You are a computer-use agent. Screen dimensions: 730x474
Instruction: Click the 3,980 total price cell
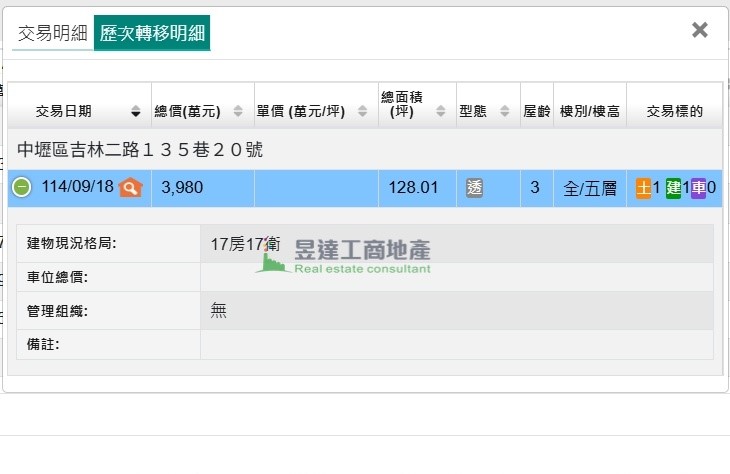click(x=183, y=187)
